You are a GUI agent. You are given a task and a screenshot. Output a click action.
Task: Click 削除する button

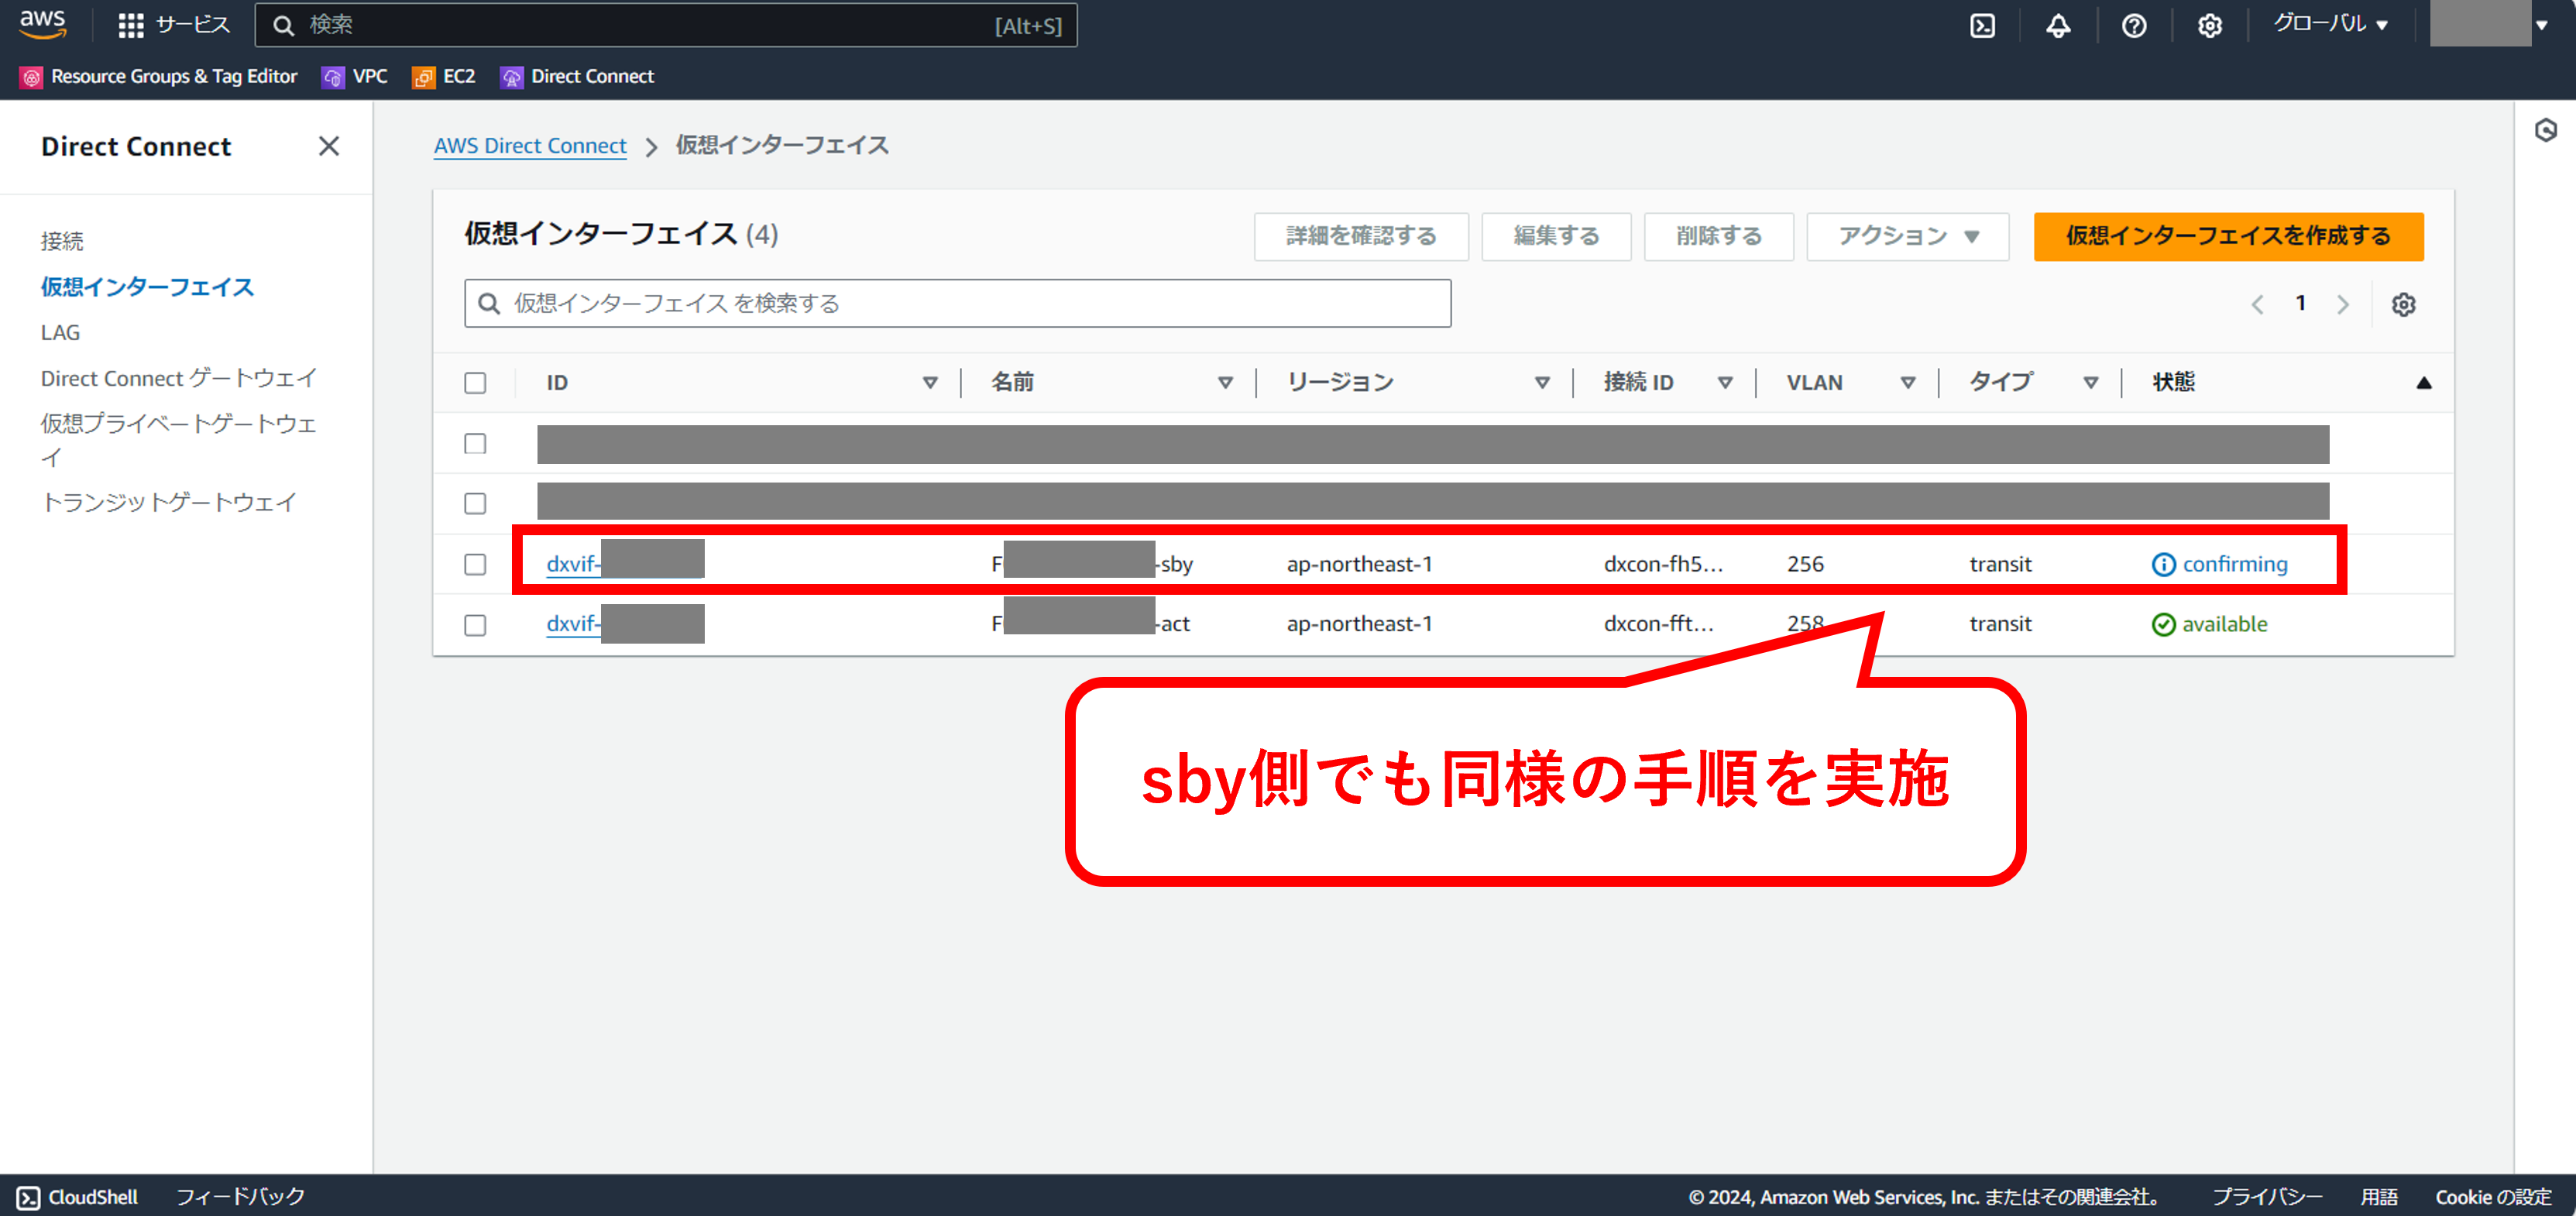coord(1718,236)
